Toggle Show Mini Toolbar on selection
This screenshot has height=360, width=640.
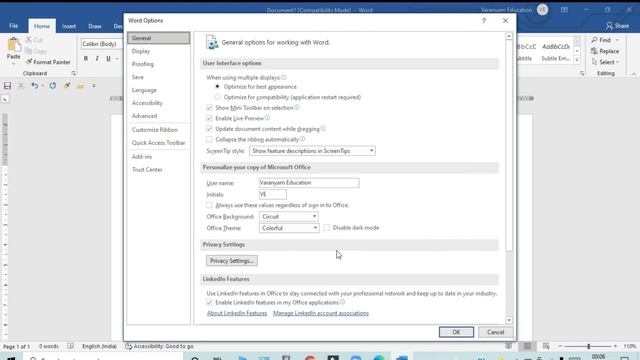209,108
